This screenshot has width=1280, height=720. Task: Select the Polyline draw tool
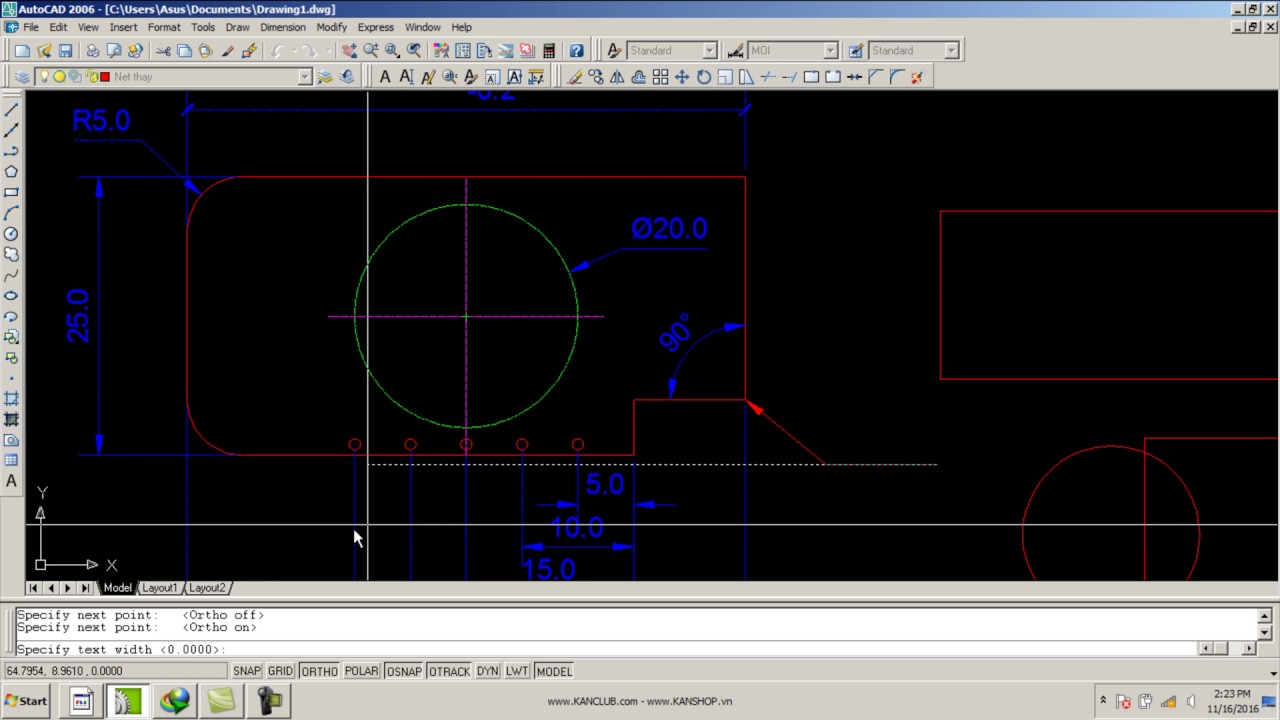point(11,151)
